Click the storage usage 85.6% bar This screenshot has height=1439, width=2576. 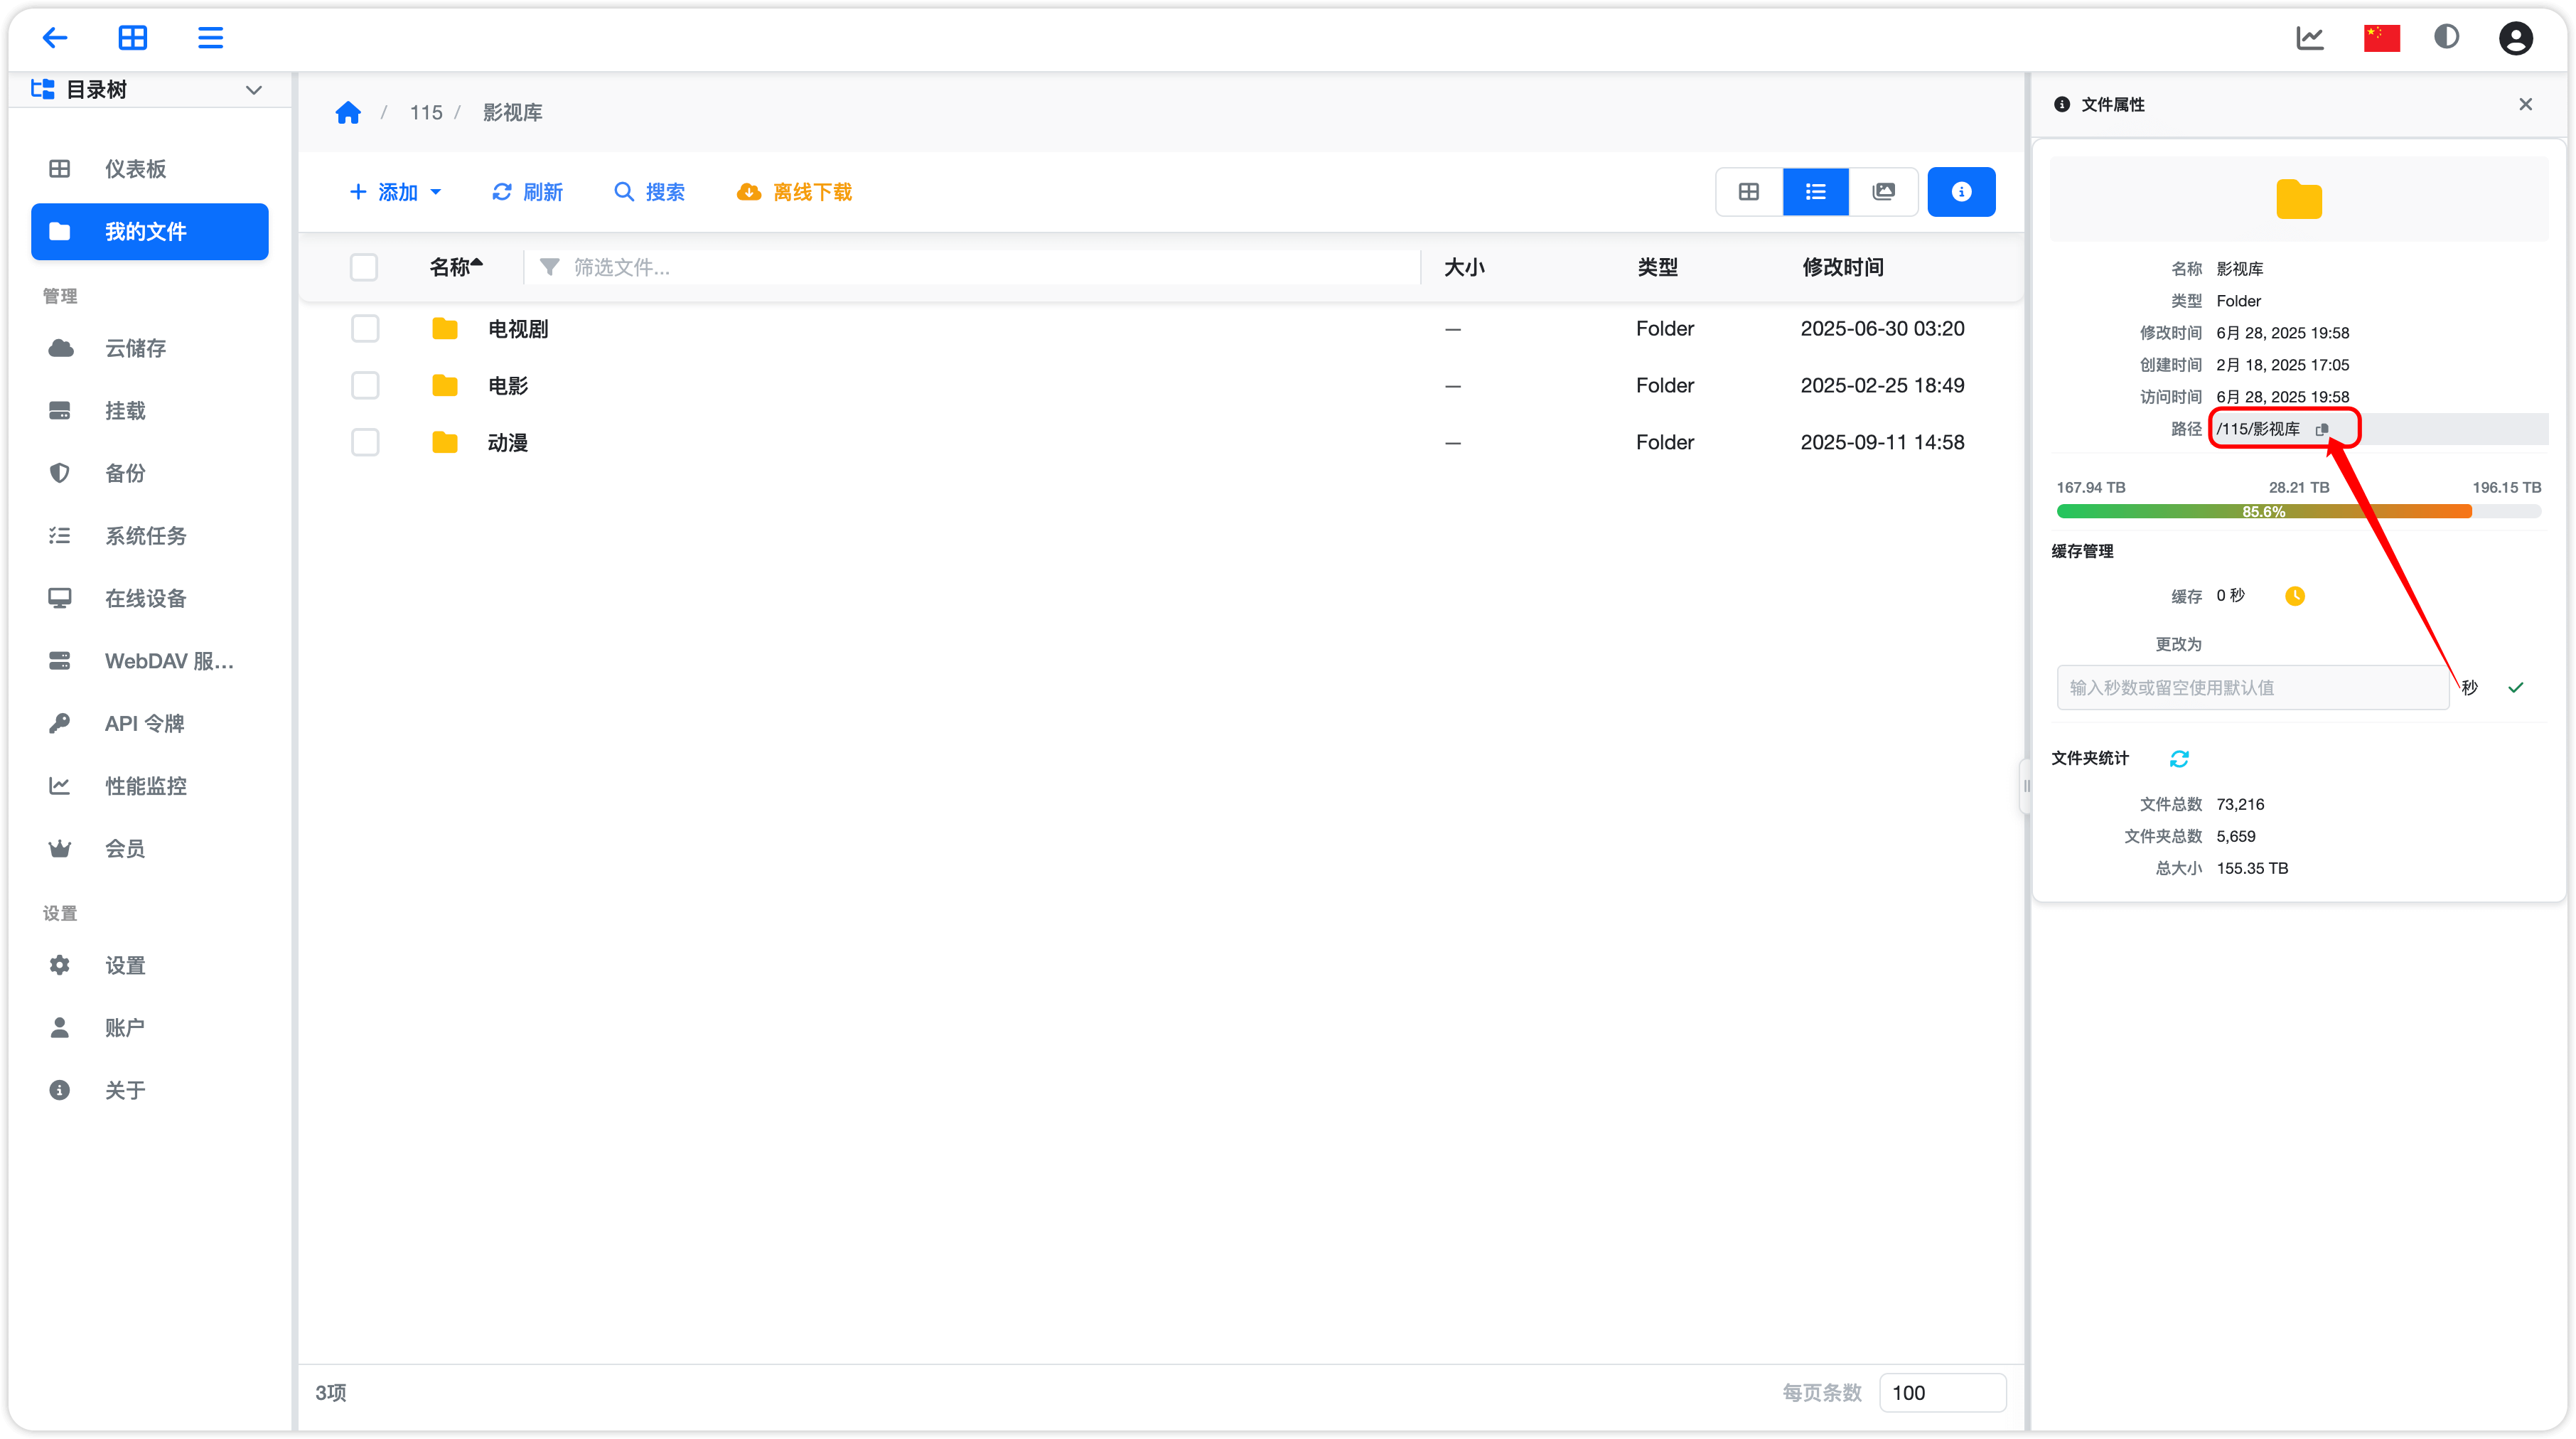[x=2263, y=512]
